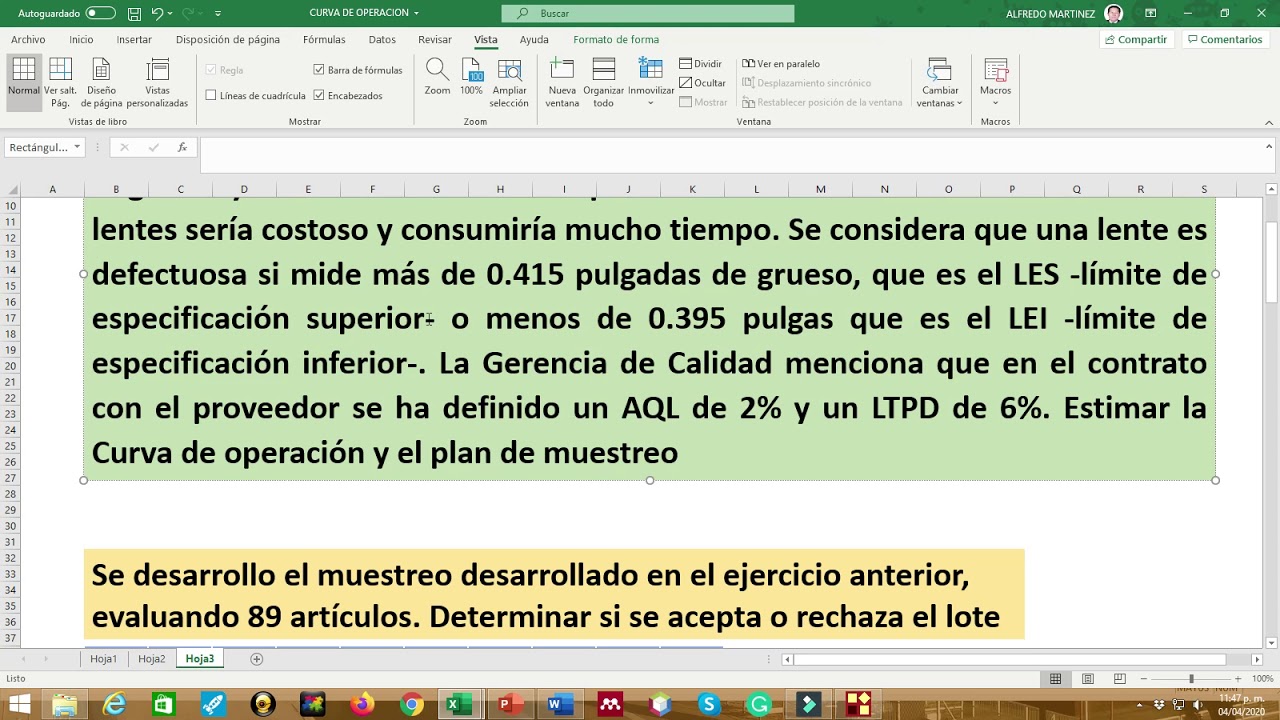
Task: Click Dividir window split
Action: tap(701, 64)
